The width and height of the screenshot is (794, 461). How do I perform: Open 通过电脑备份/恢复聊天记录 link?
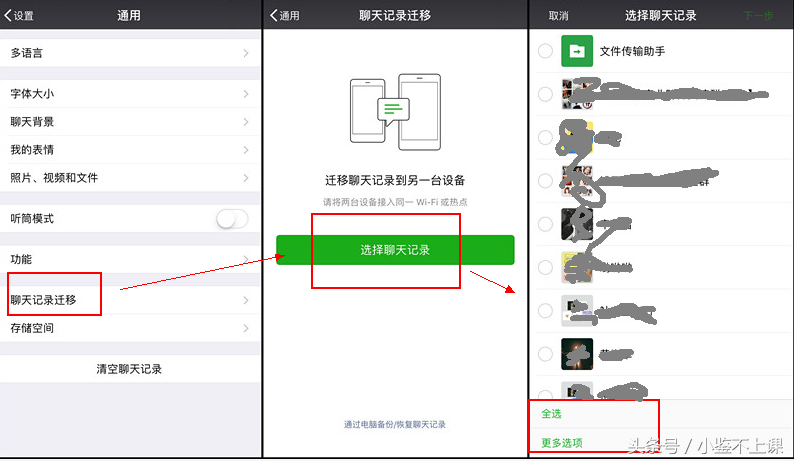point(395,425)
